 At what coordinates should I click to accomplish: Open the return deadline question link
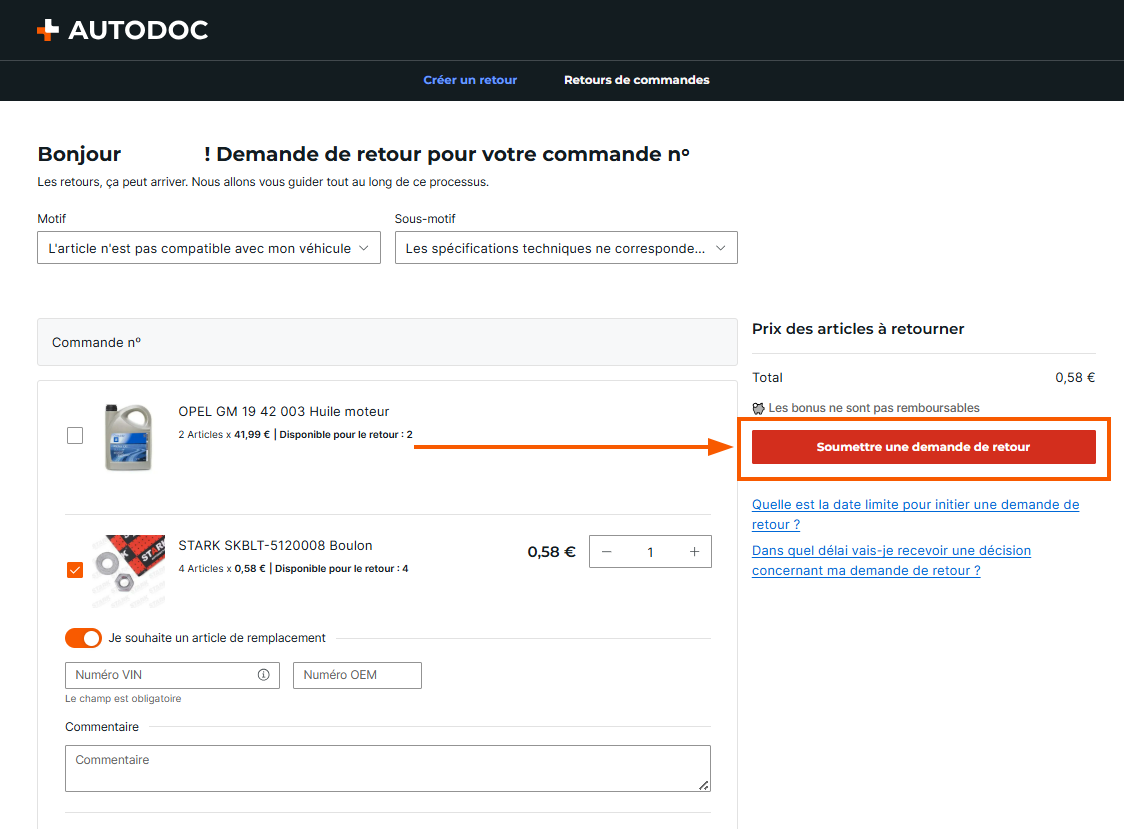click(x=915, y=514)
